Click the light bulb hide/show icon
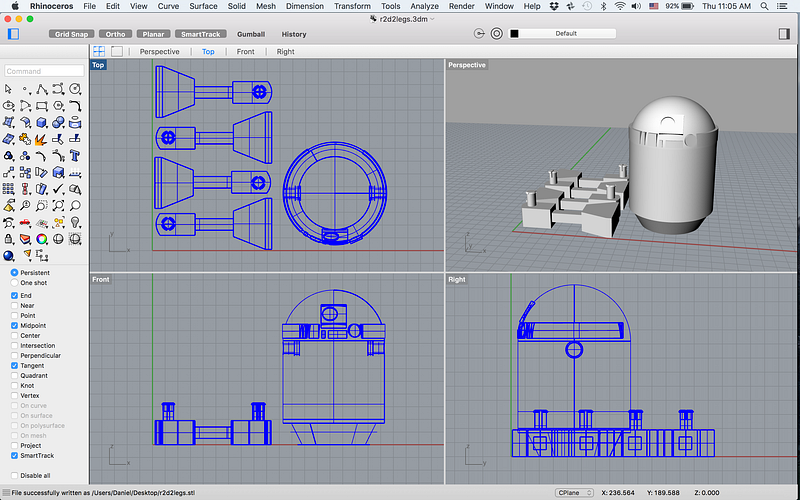 tap(75, 222)
